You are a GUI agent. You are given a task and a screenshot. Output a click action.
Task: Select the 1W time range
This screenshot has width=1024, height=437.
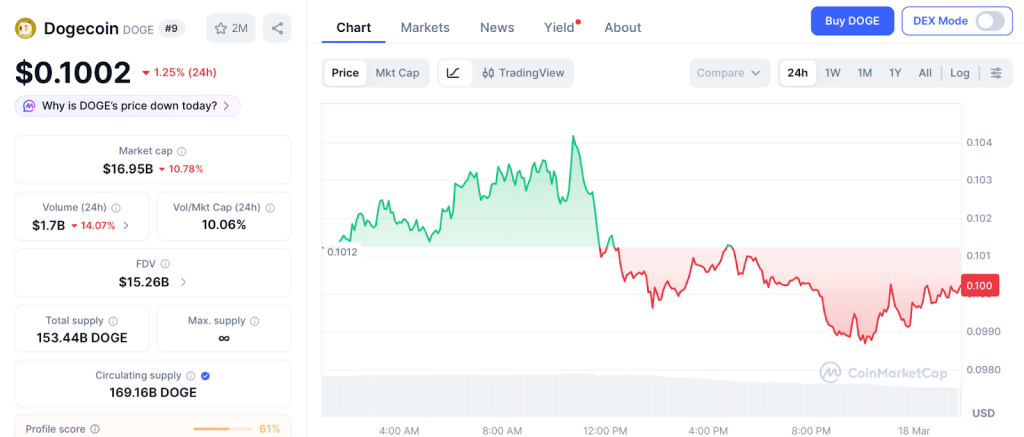(x=832, y=73)
